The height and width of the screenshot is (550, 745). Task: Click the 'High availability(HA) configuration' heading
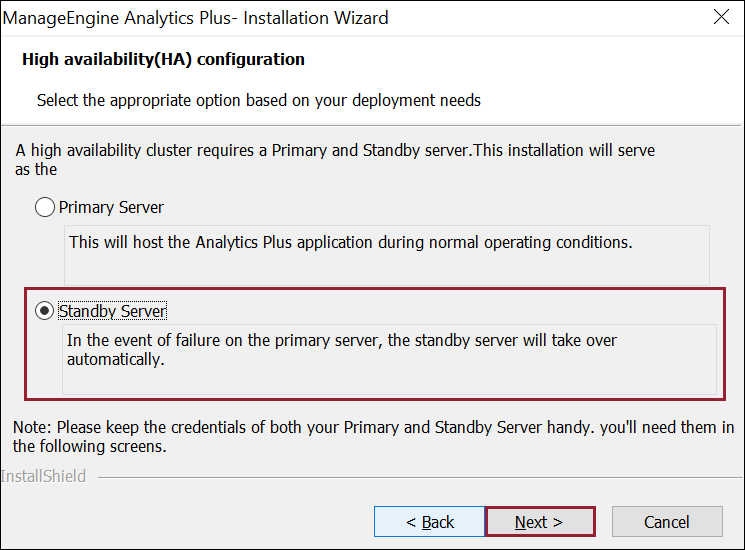(163, 60)
